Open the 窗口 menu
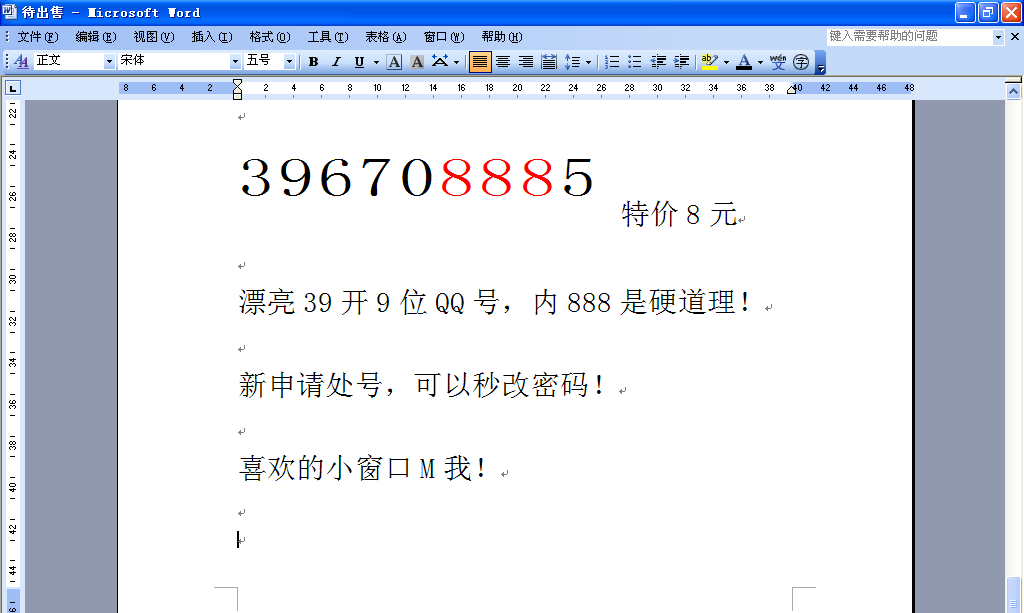Image resolution: width=1024 pixels, height=613 pixels. click(x=443, y=37)
